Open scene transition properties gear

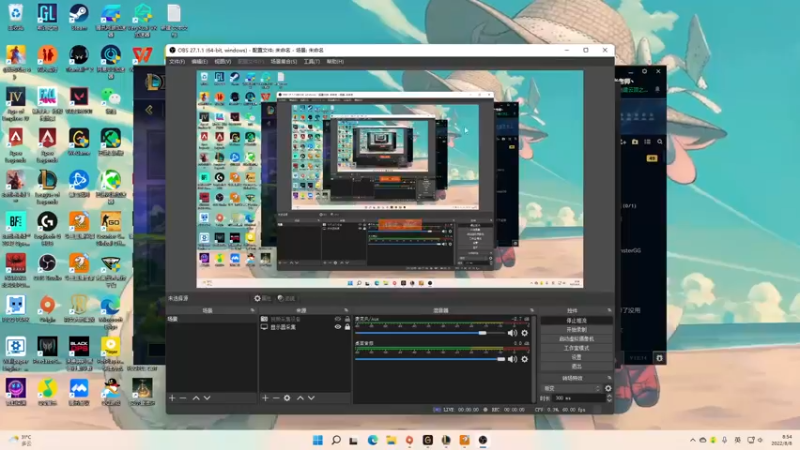click(x=608, y=388)
